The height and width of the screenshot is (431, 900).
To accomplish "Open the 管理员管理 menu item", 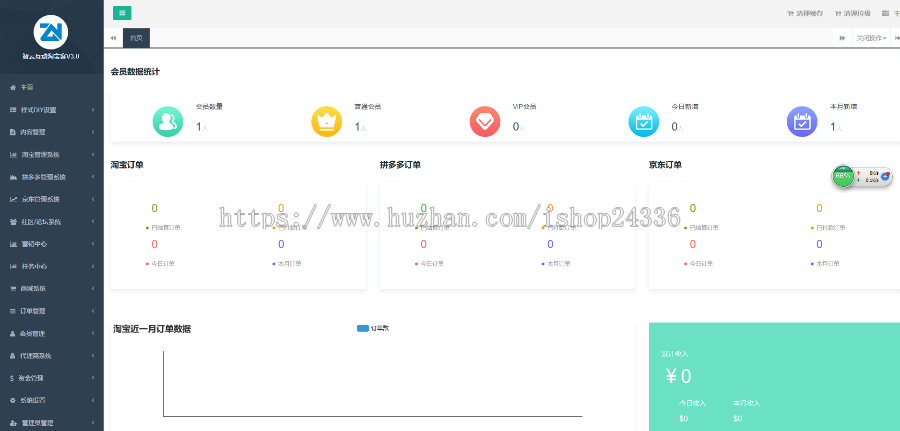I will 52,423.
